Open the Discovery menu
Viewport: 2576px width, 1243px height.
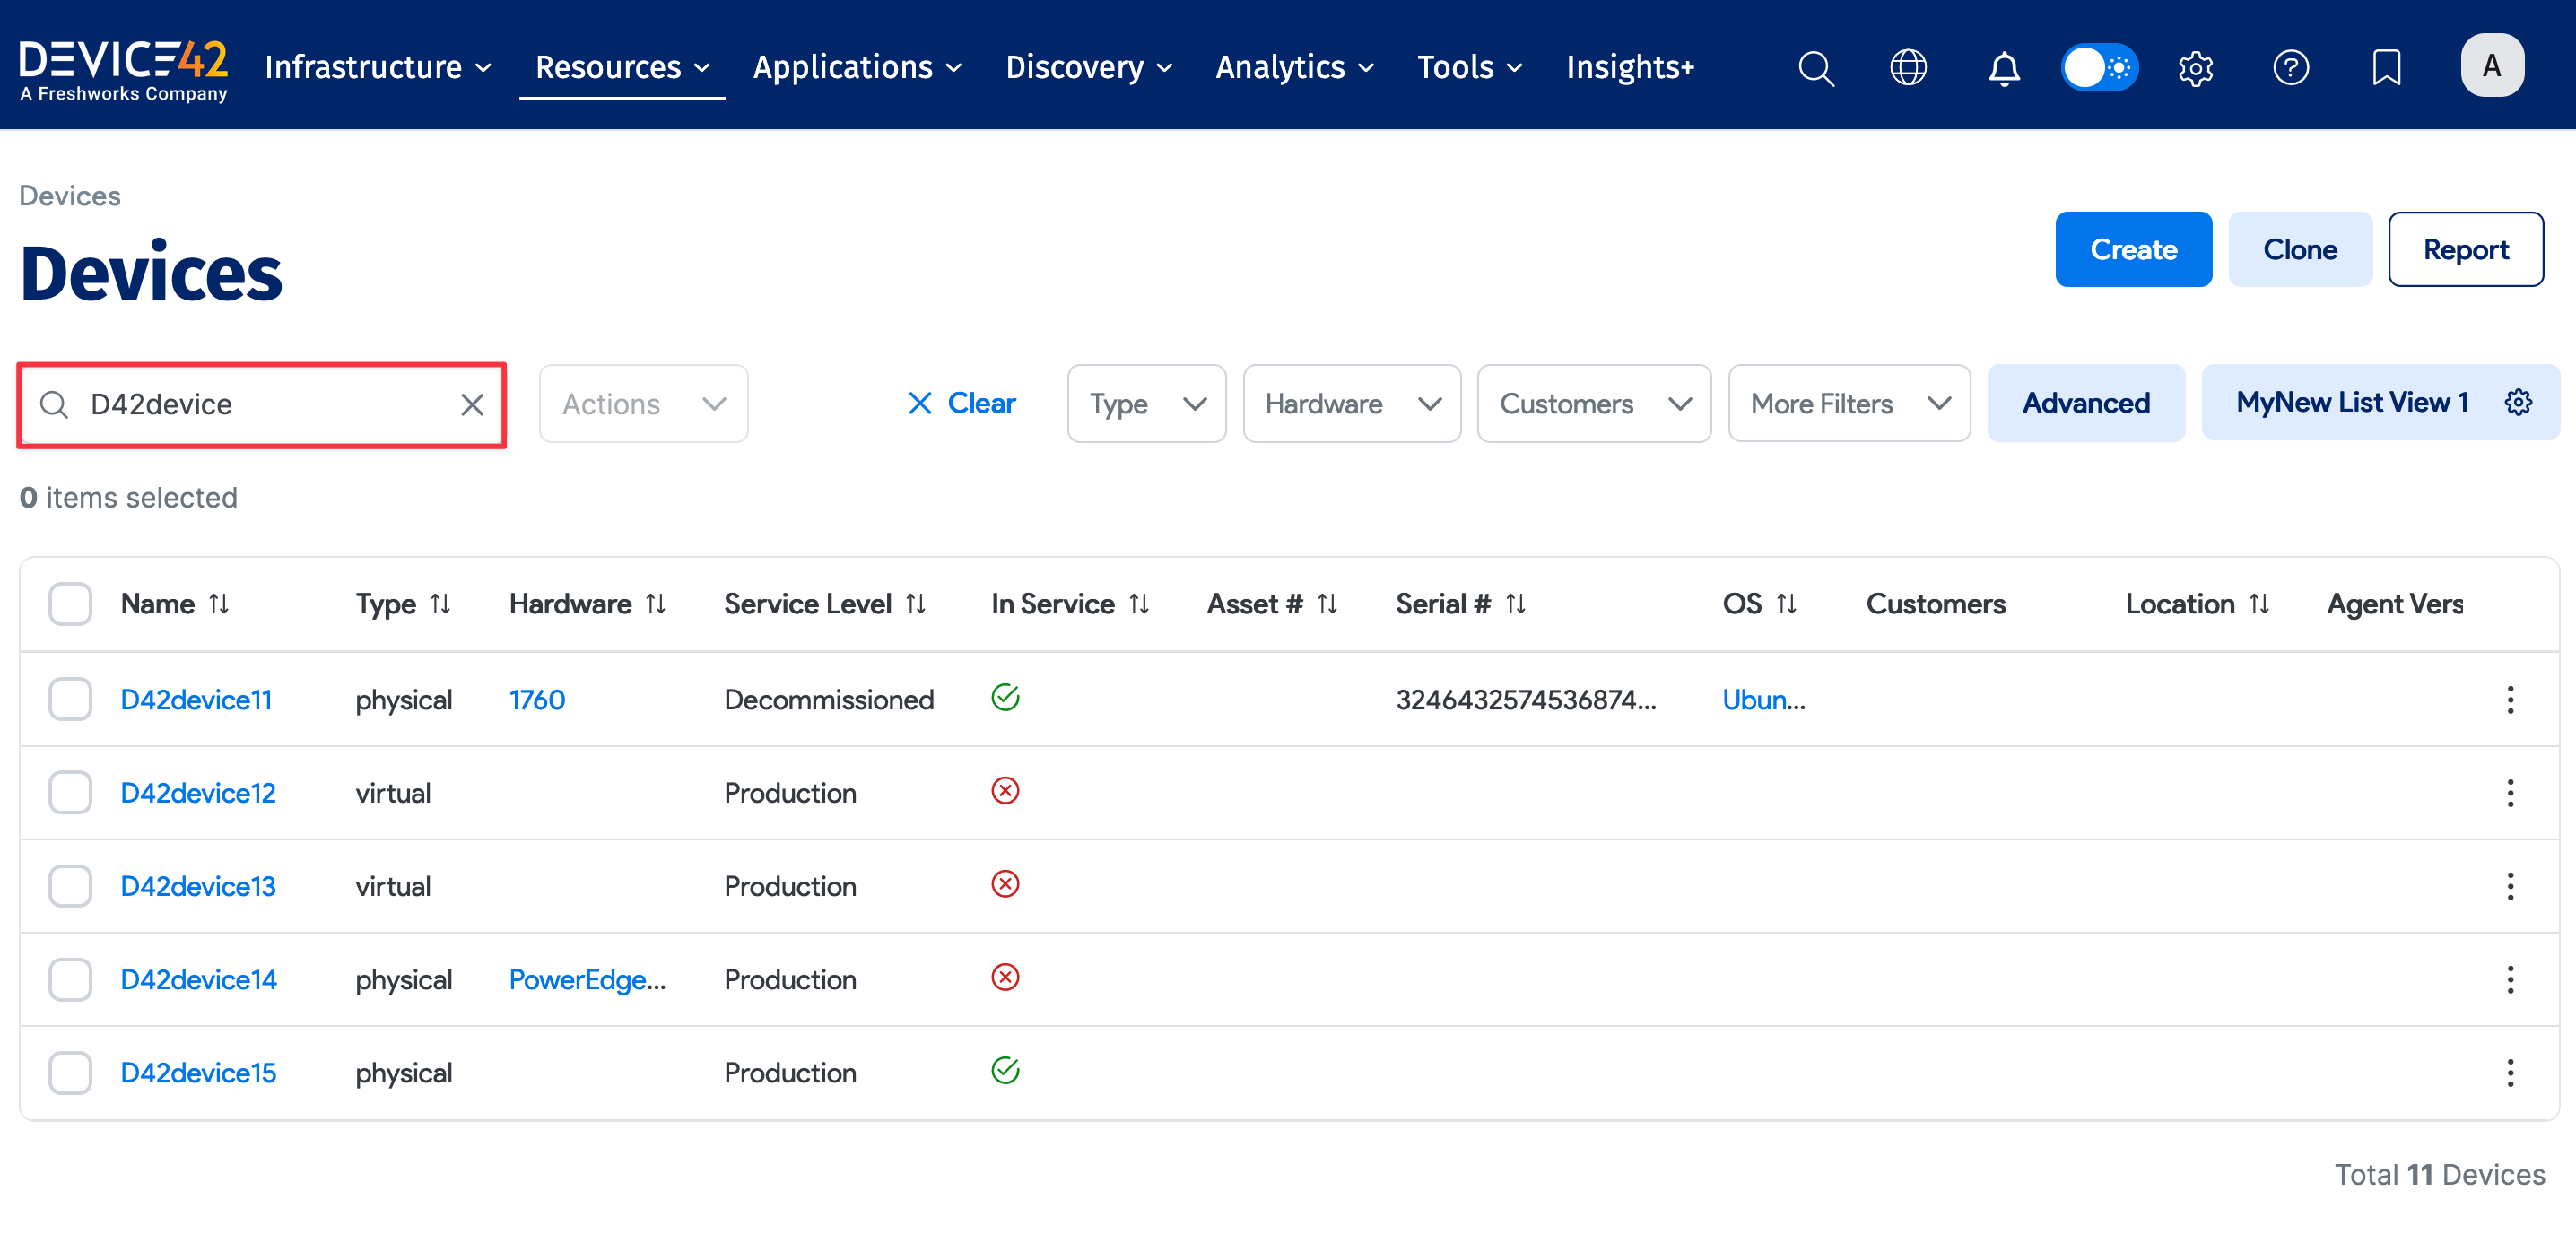[1088, 67]
